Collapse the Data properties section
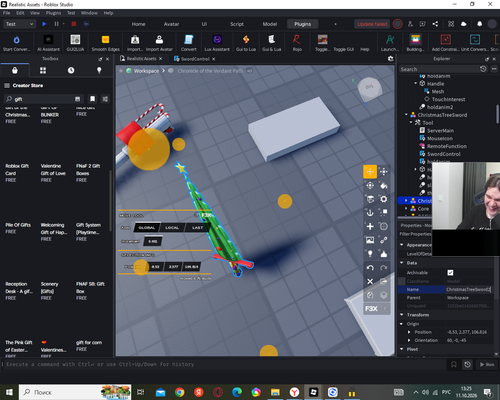Image resolution: width=500 pixels, height=400 pixels. (x=402, y=263)
